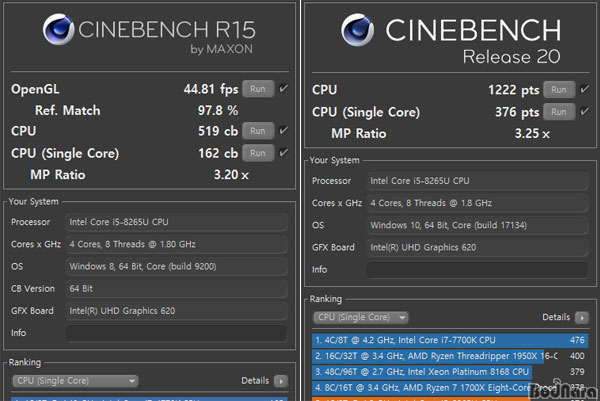This screenshot has width=600, height=401.
Task: Click the '1222 pts' CPU score
Action: pos(514,90)
